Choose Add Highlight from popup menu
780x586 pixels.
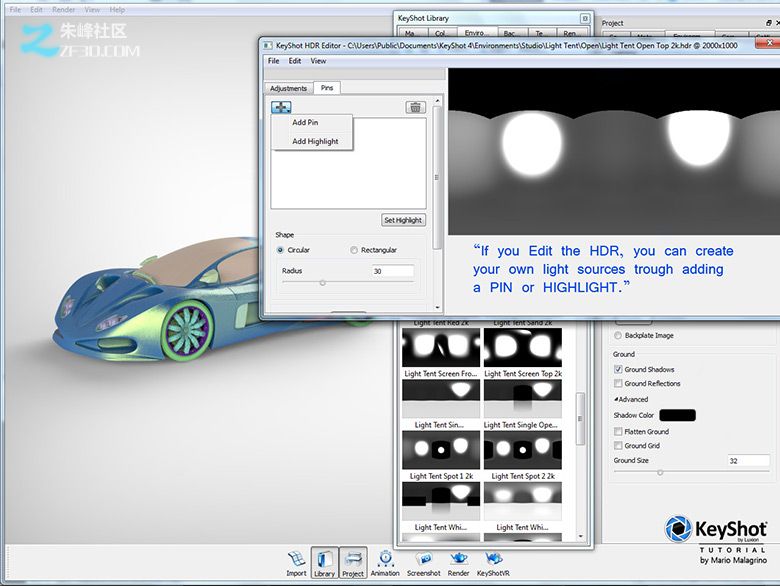click(x=315, y=141)
